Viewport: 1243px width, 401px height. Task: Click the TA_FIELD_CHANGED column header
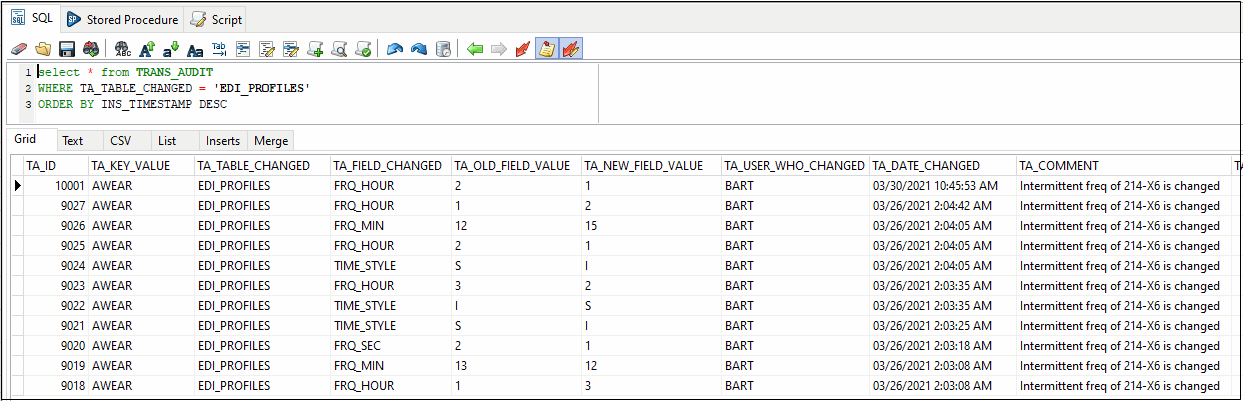[387, 166]
